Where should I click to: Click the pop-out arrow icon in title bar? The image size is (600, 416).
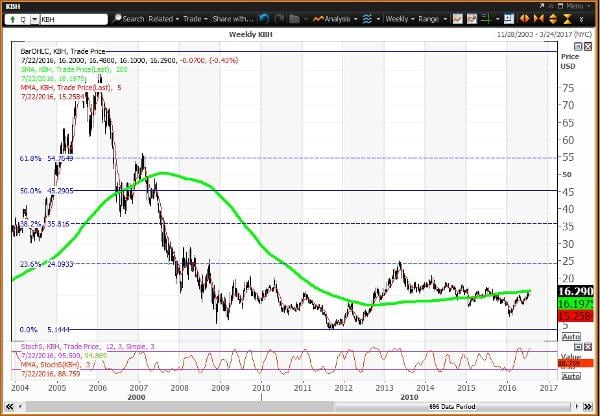coord(542,6)
